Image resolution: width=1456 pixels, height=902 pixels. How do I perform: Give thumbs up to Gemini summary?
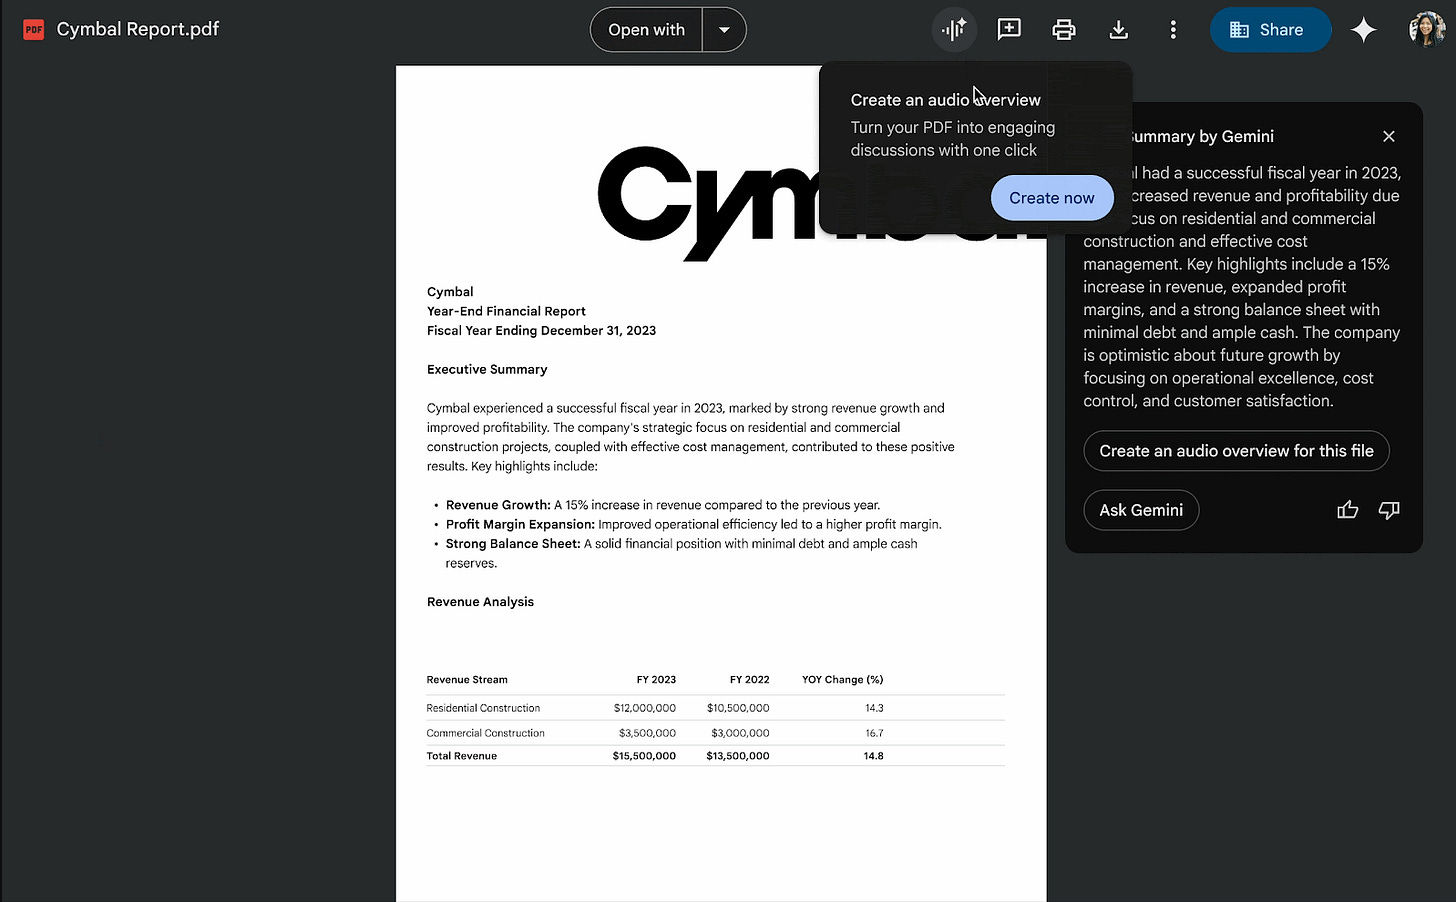click(x=1348, y=510)
